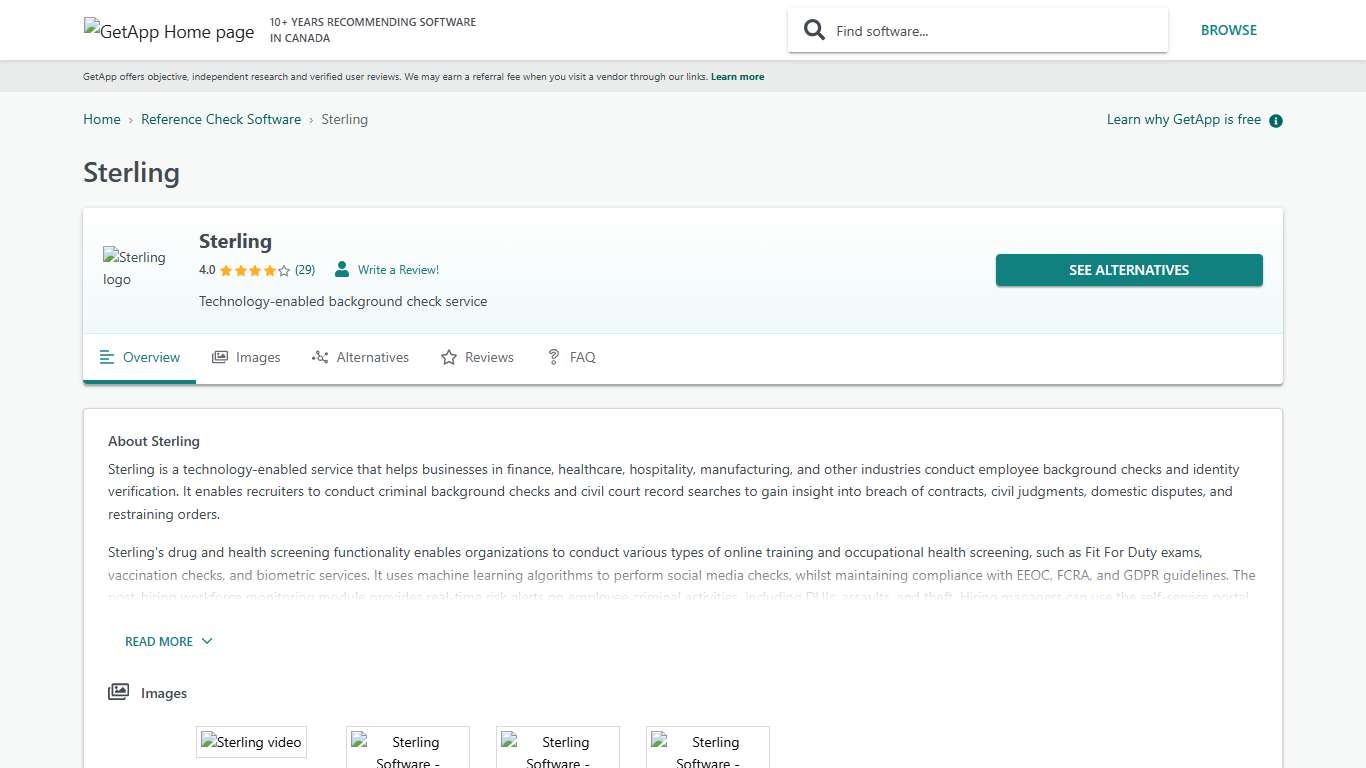The height and width of the screenshot is (768, 1366).
Task: Open the Sterling video thumbnail
Action: pos(251,742)
